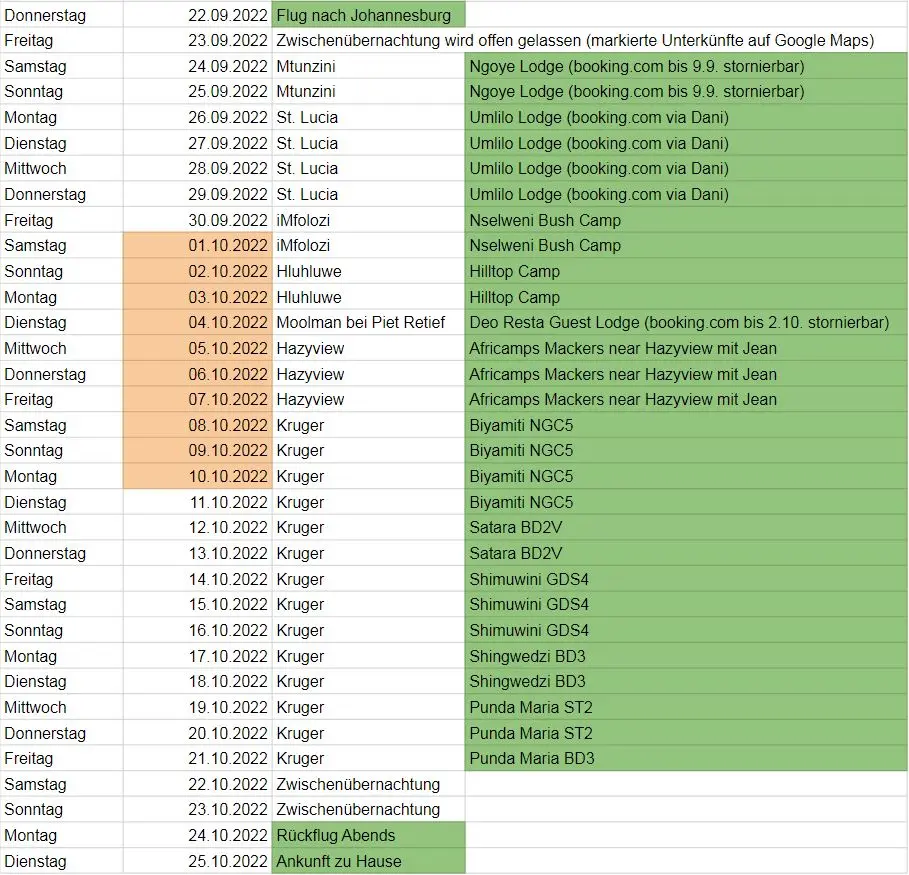Click Donnerstag in the 22.09.2022 row
The height and width of the screenshot is (875, 909).
[62, 14]
